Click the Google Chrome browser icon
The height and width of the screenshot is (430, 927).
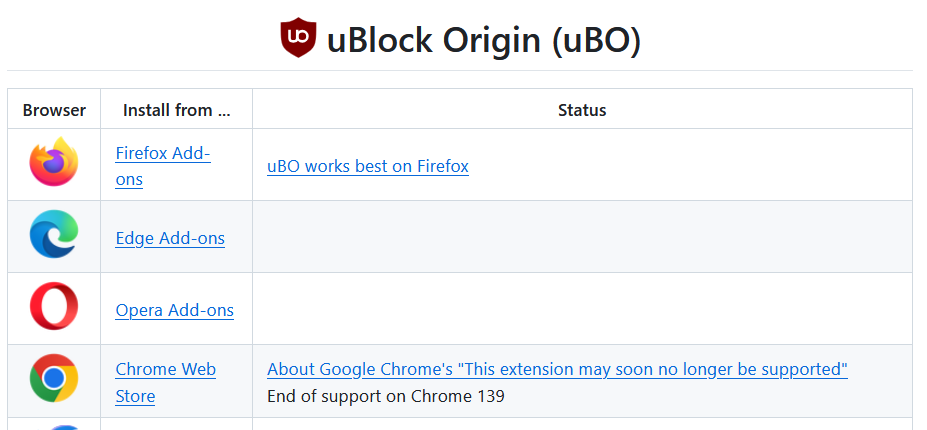[54, 379]
